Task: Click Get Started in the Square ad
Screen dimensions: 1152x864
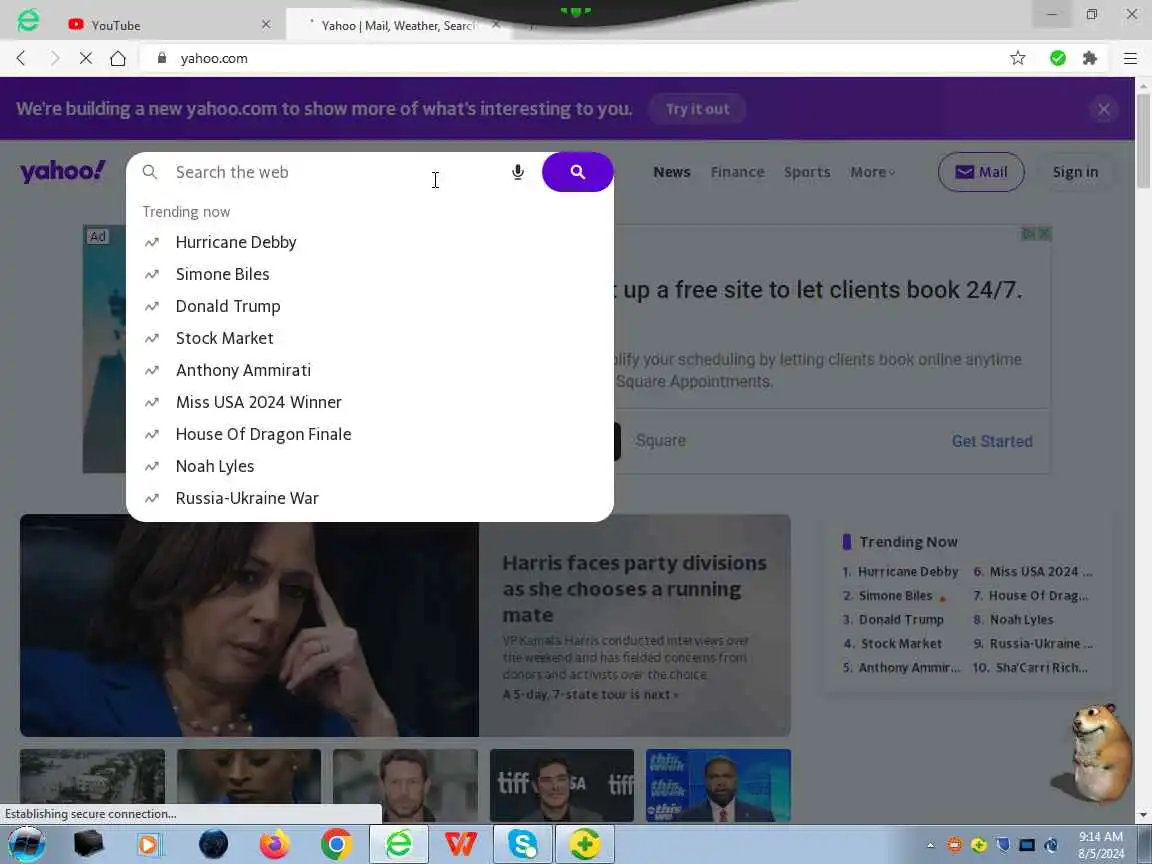Action: click(x=992, y=441)
